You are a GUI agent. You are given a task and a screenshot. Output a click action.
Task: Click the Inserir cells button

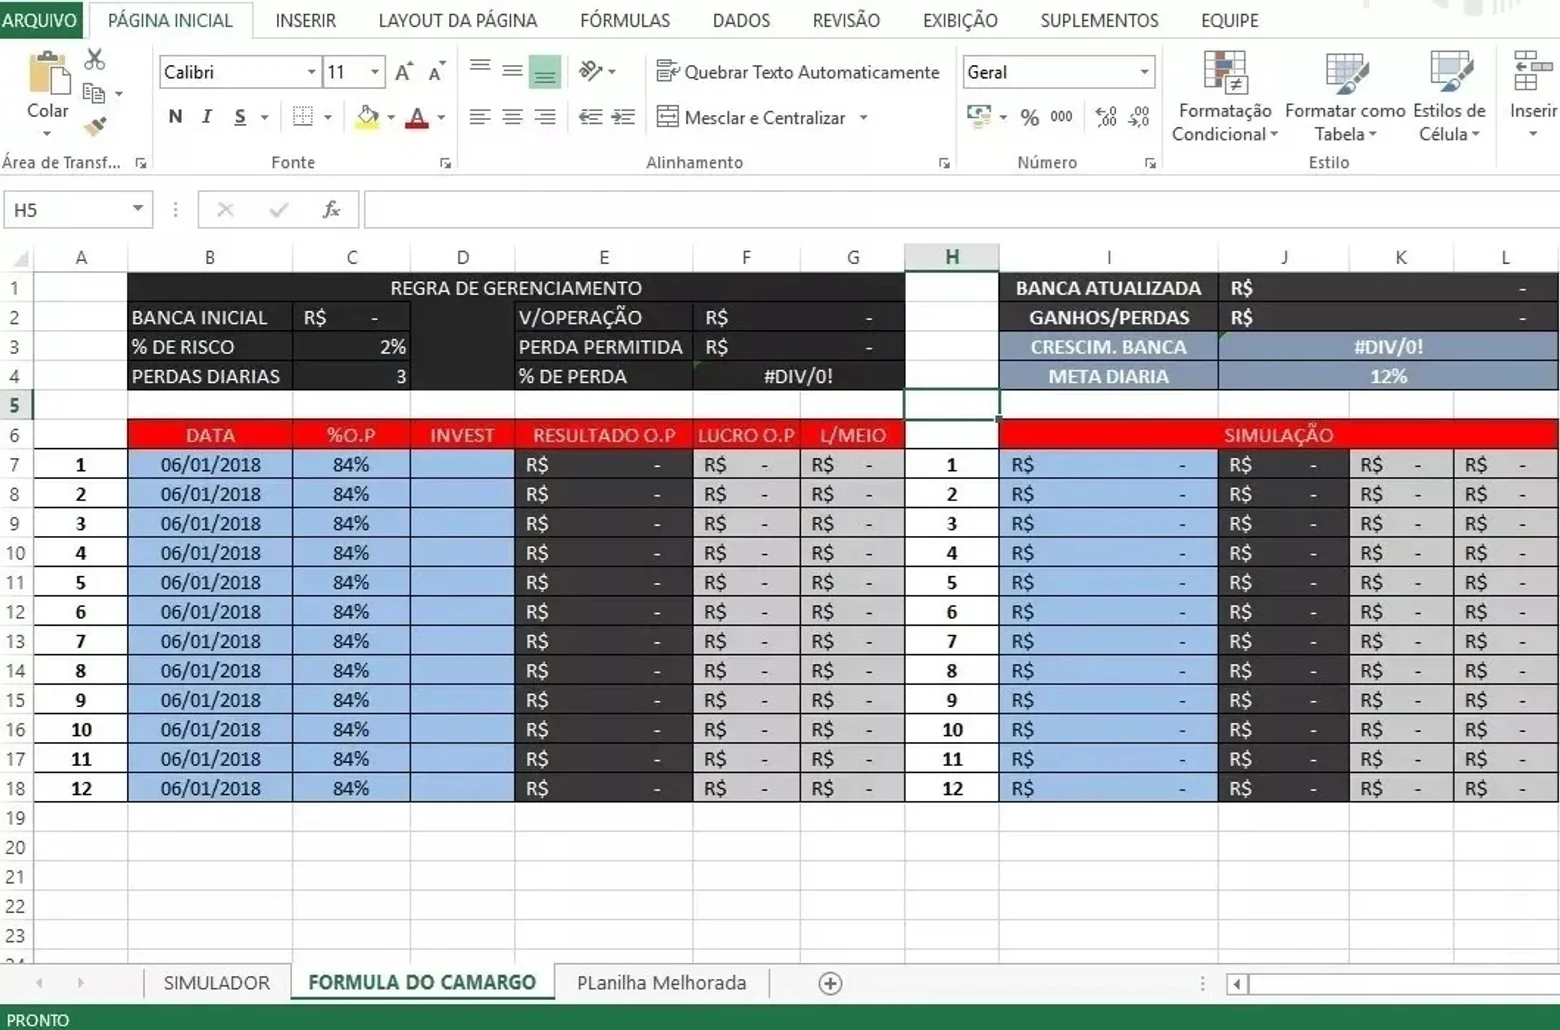[1533, 95]
